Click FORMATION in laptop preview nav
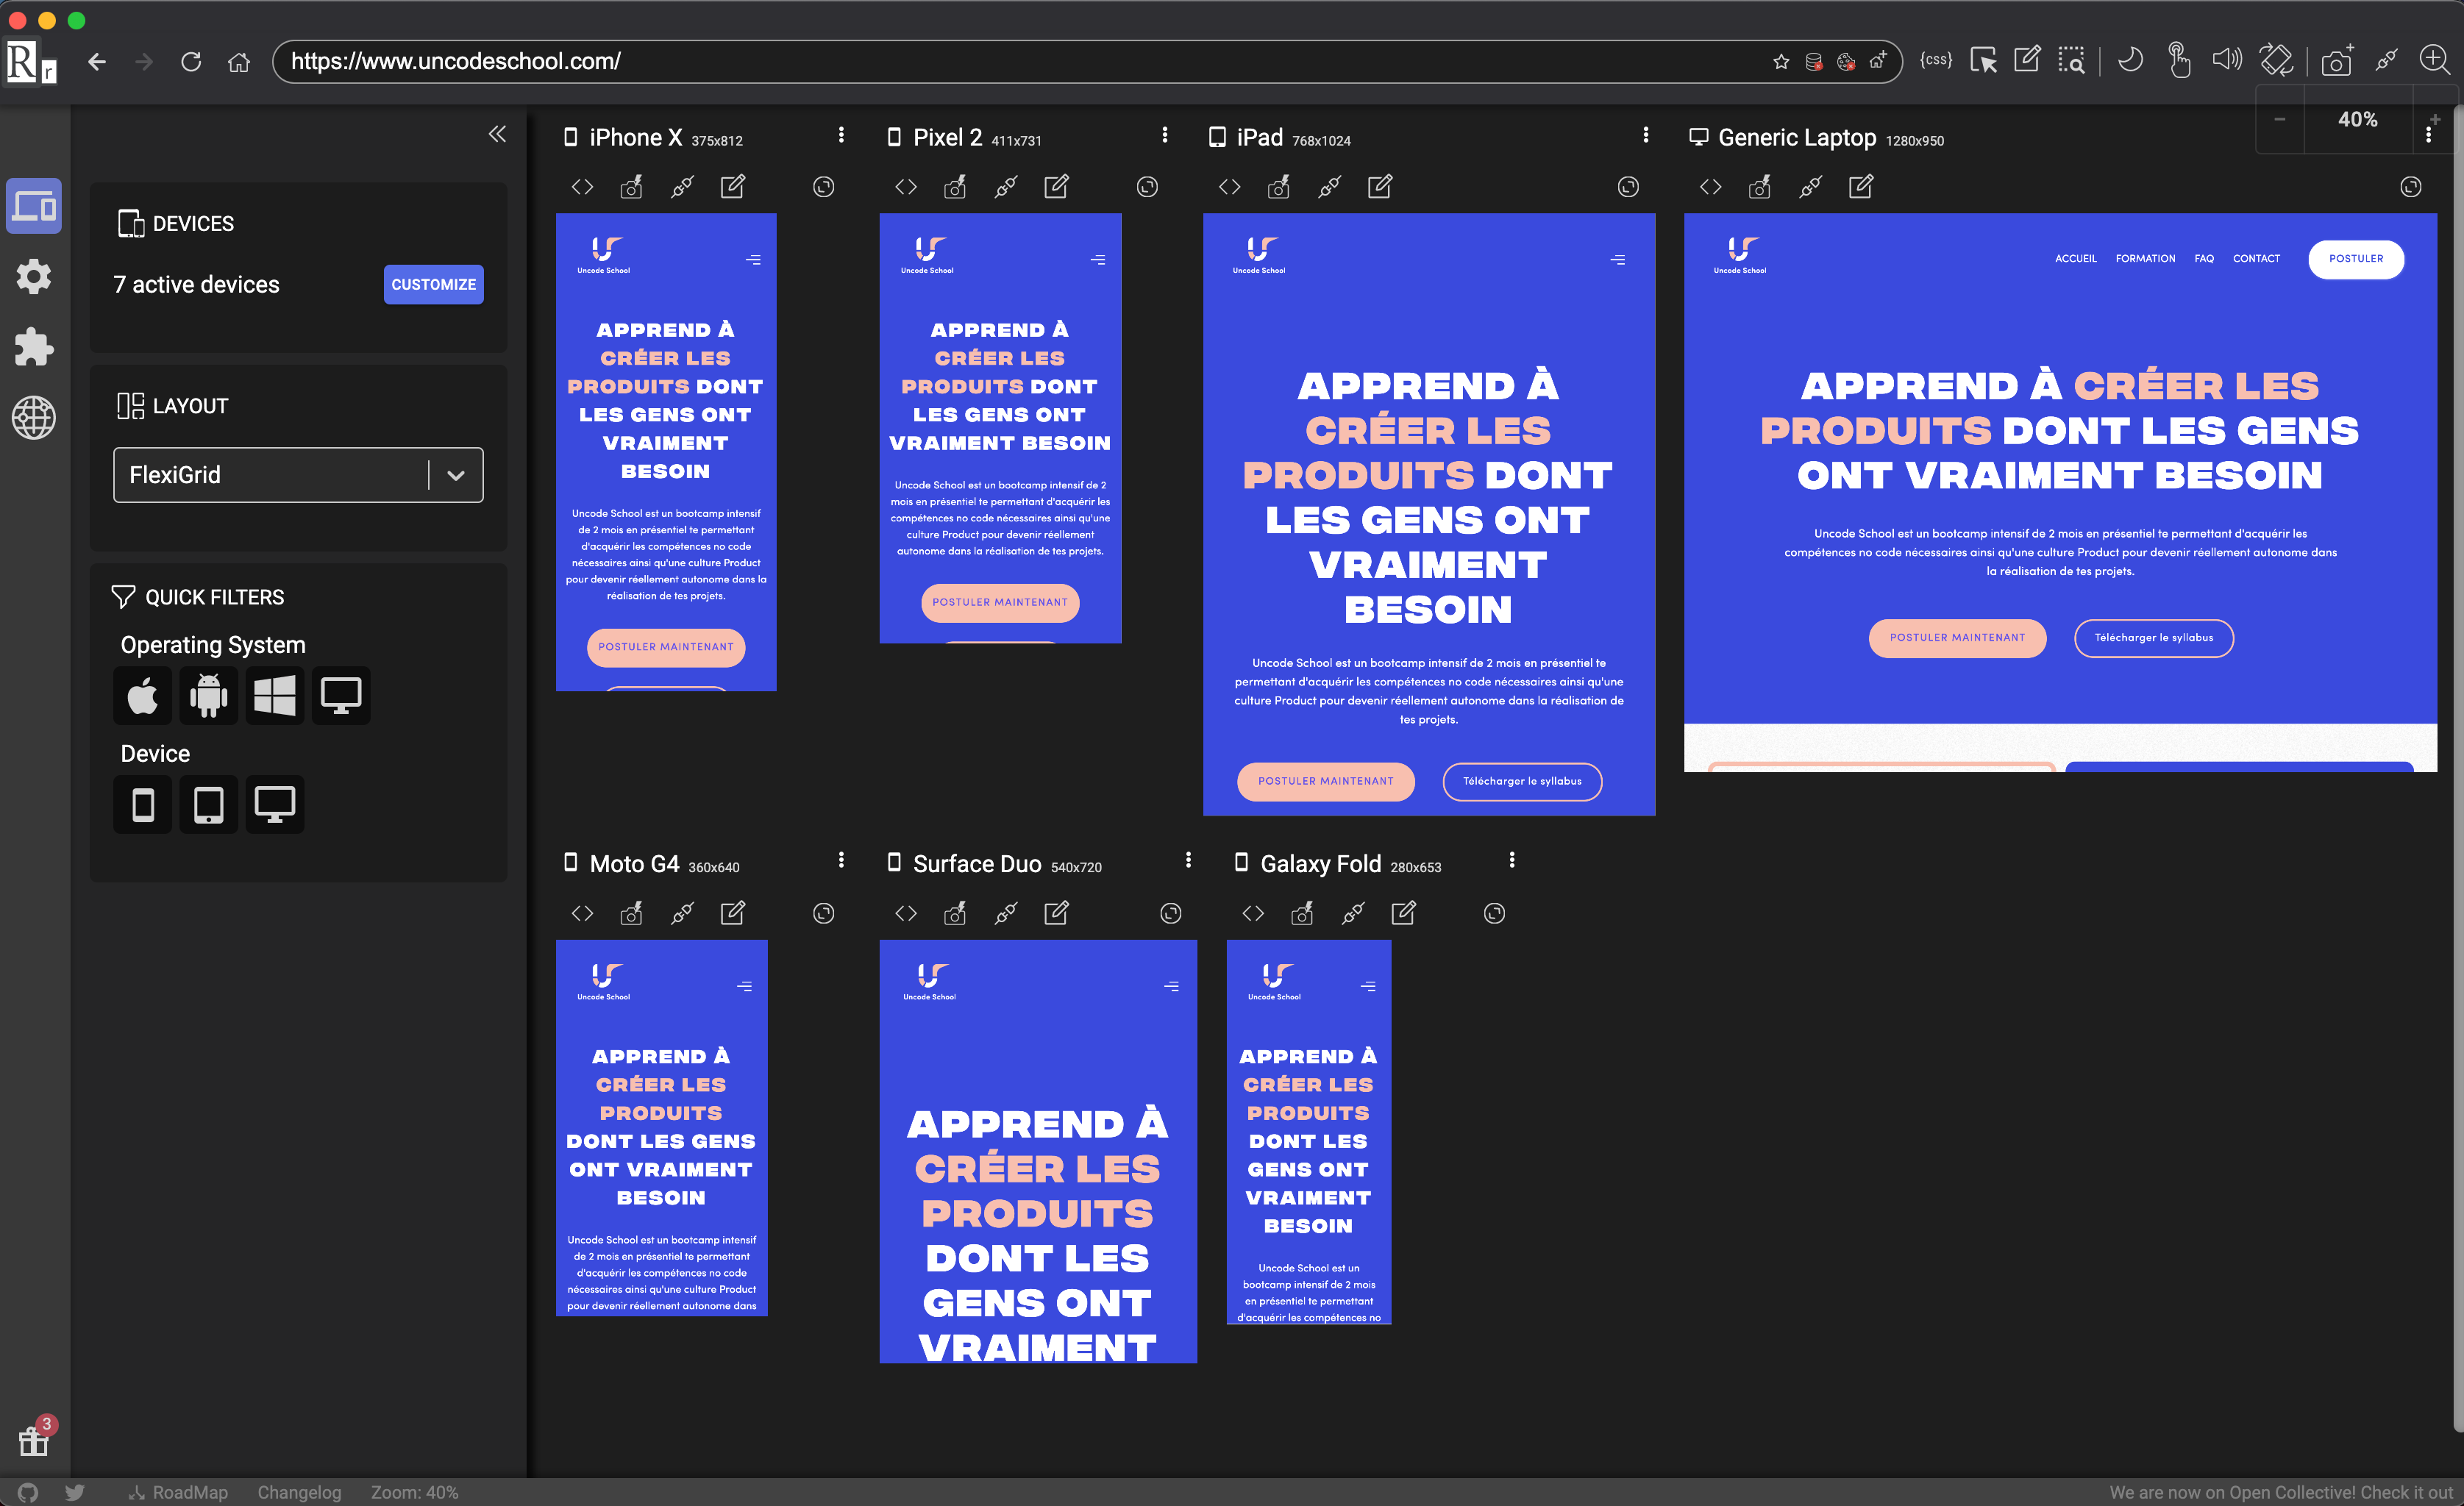The width and height of the screenshot is (2464, 1506). tap(2145, 259)
